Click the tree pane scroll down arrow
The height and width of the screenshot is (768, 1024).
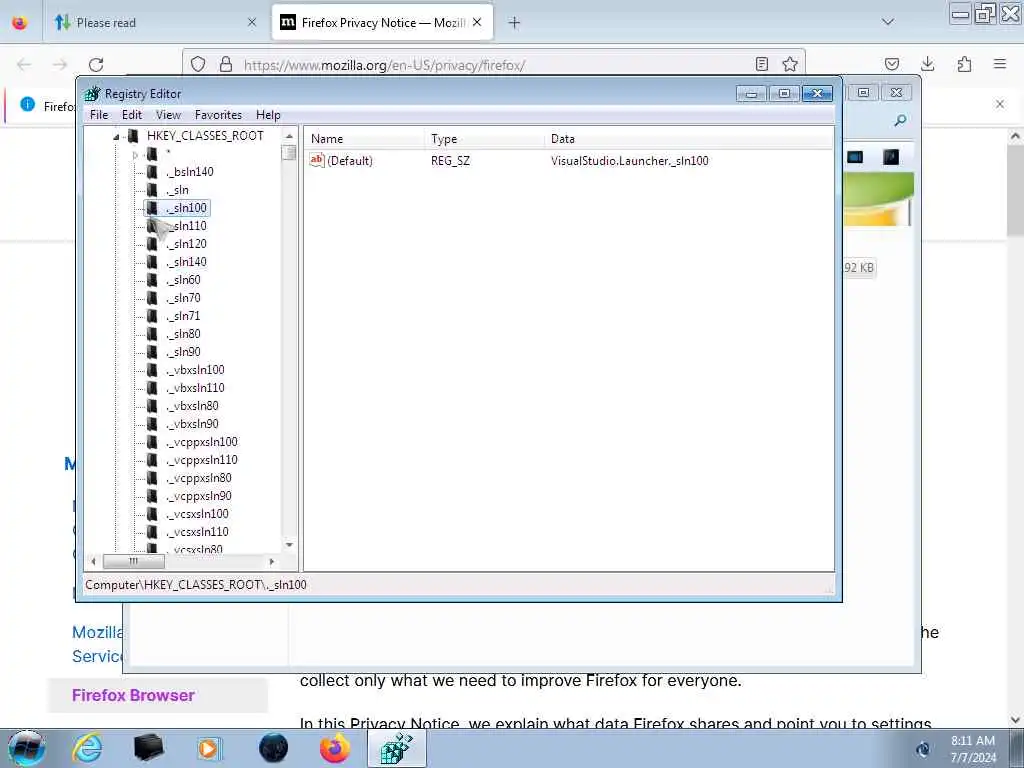click(x=289, y=545)
